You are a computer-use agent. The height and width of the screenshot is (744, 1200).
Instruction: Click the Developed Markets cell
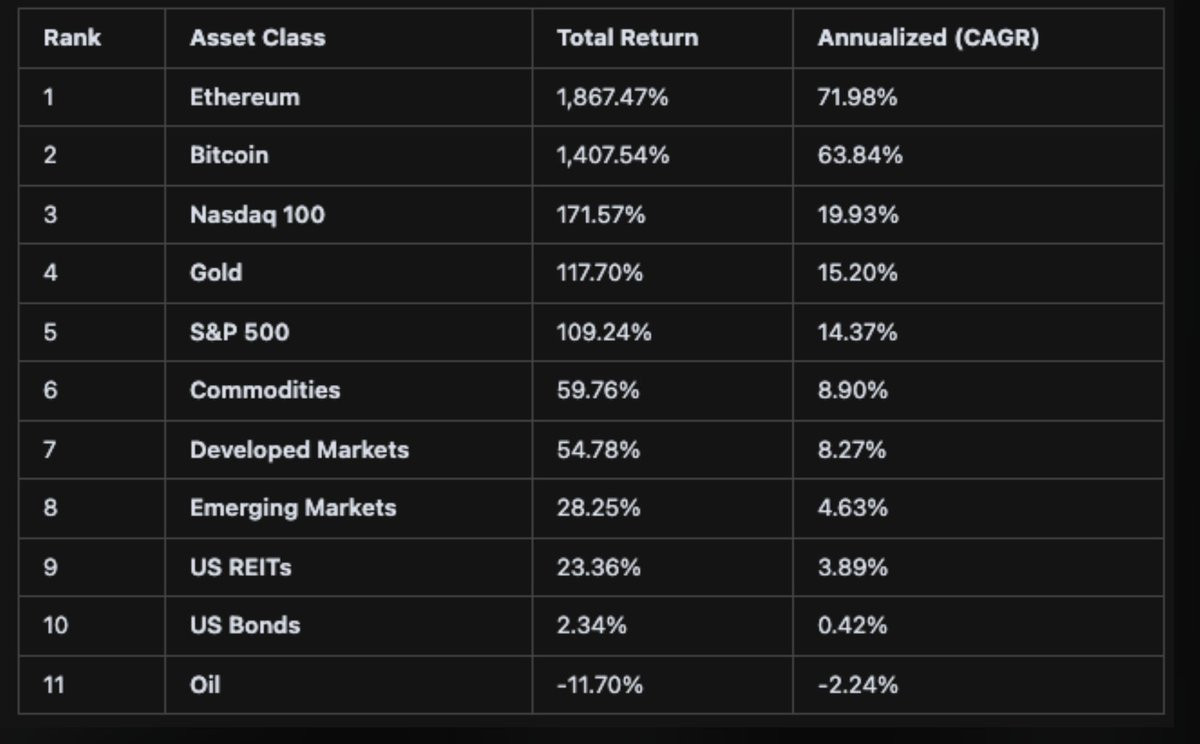[299, 449]
